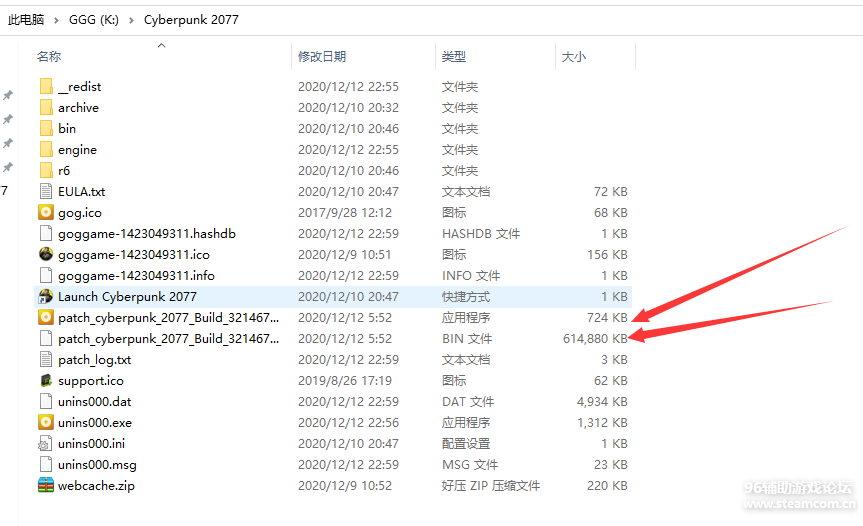Sort by 修改日期 column header
This screenshot has width=863, height=526.
[x=321, y=57]
